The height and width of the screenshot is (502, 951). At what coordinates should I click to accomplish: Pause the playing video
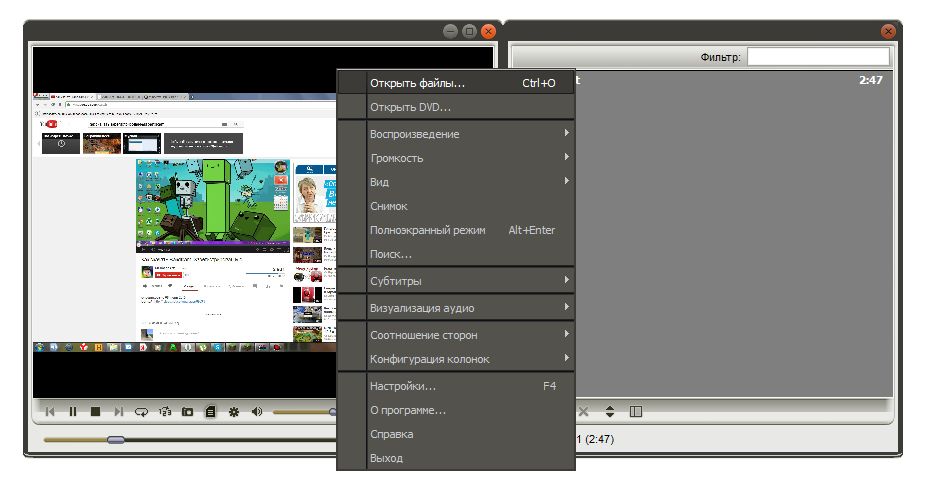[x=73, y=412]
